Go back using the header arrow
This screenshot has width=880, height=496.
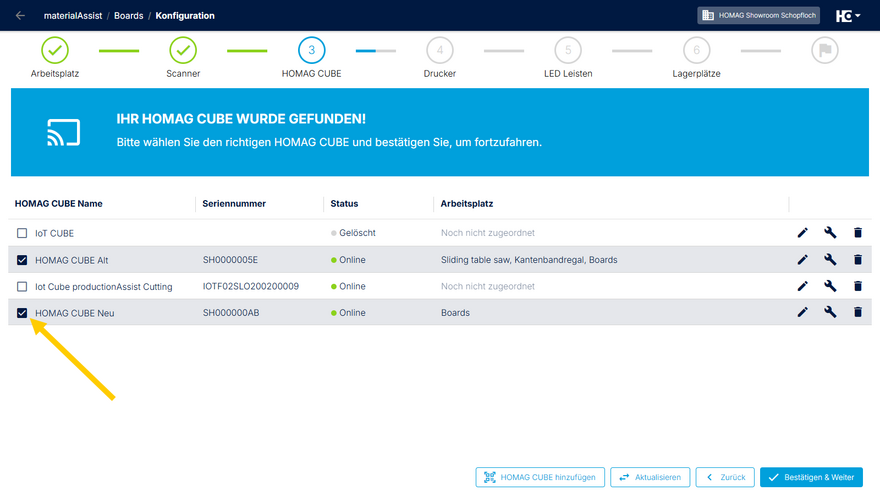coord(20,16)
